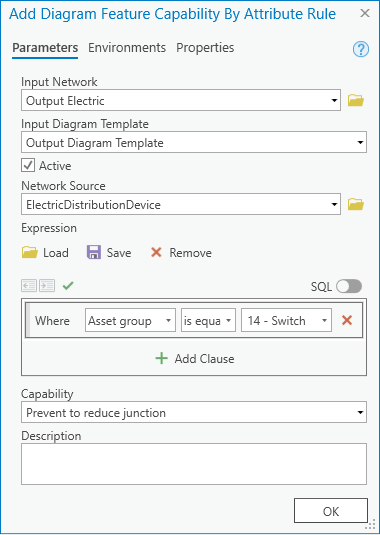Browse for Input Network with folder icon

pyautogui.click(x=355, y=101)
